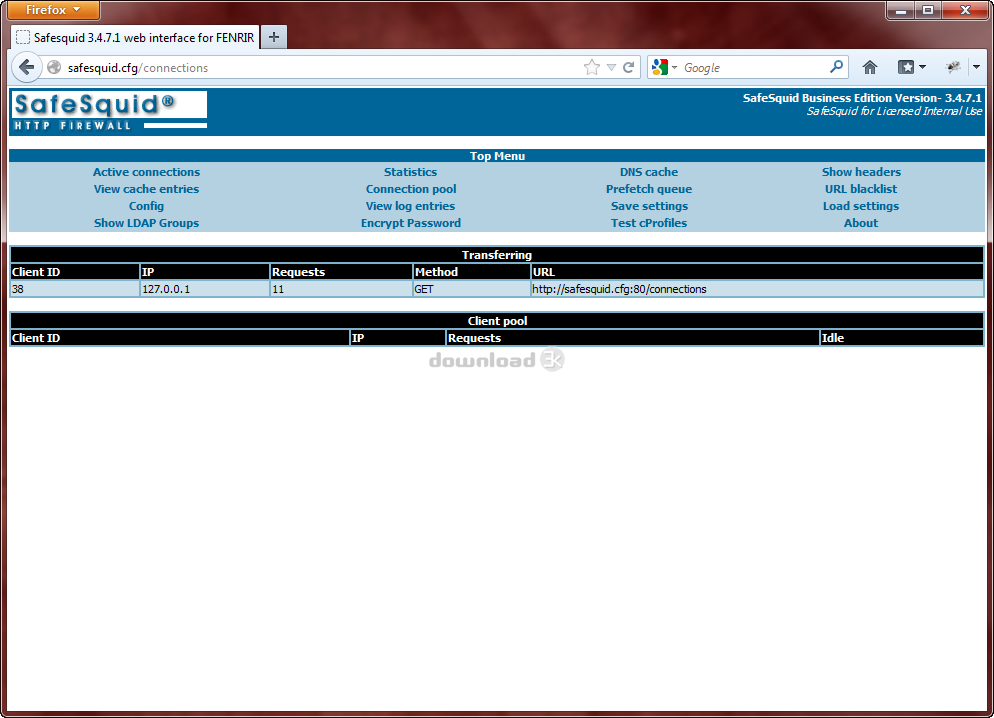Maximize the Firefox window
Image resolution: width=994 pixels, height=718 pixels.
click(928, 10)
